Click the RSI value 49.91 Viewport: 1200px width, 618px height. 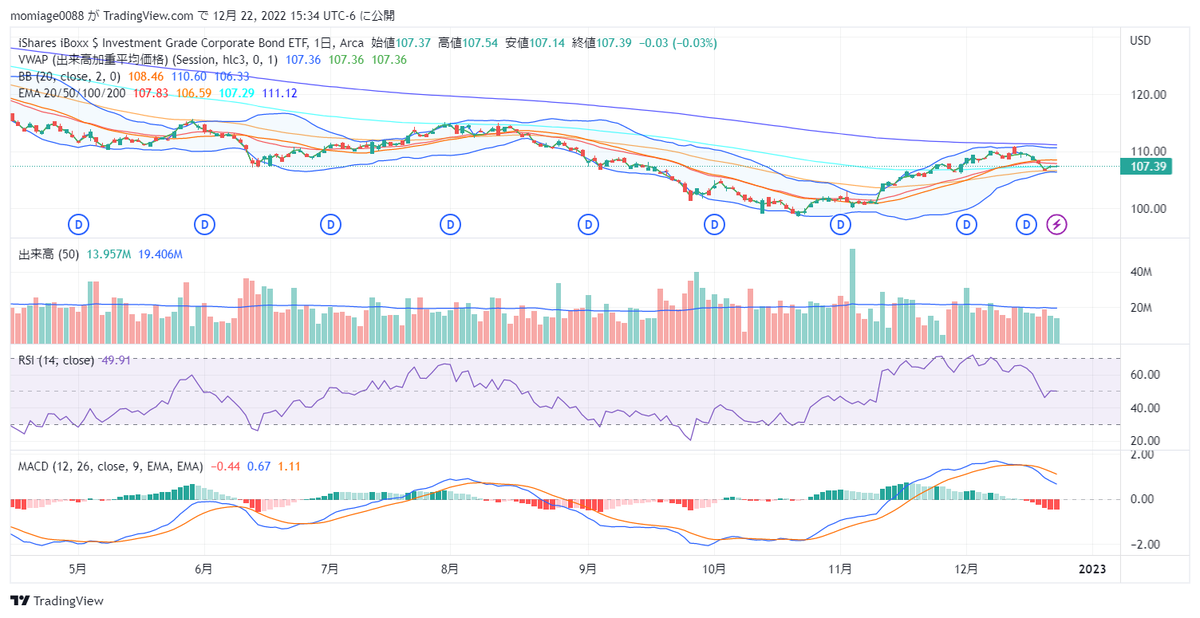[x=116, y=360]
